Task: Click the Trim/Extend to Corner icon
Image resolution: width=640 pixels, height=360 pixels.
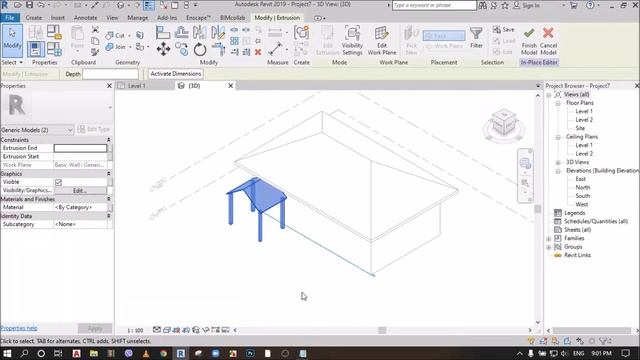Action: click(x=218, y=49)
